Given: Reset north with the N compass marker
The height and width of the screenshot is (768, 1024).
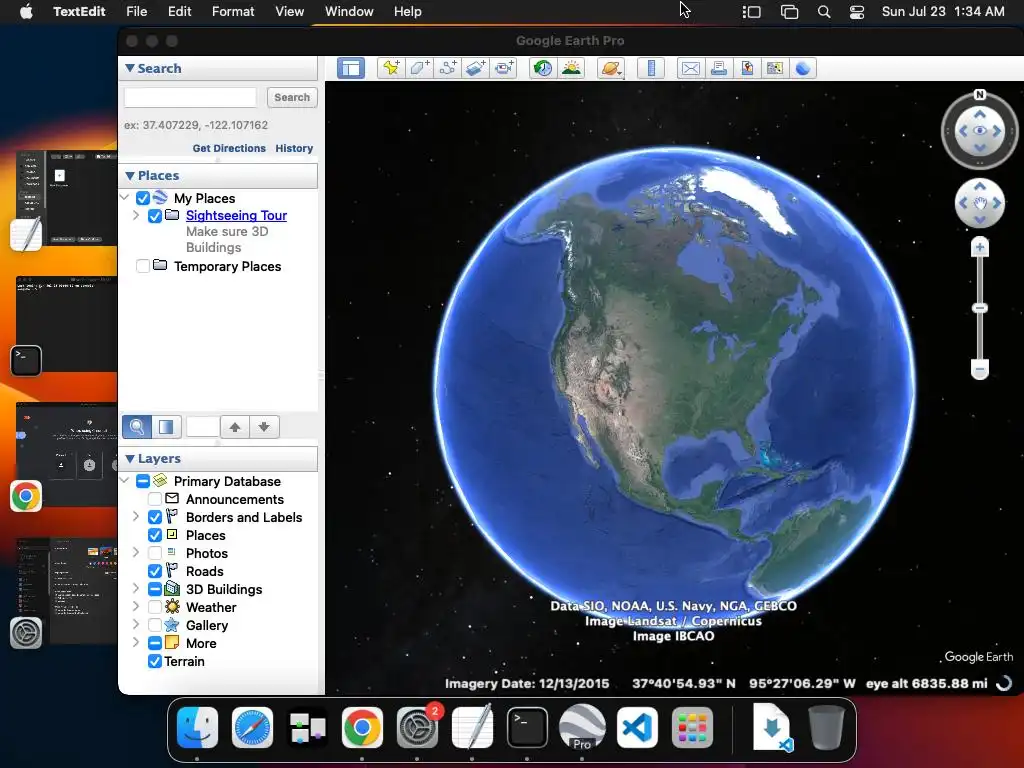Looking at the screenshot, I should click(980, 95).
